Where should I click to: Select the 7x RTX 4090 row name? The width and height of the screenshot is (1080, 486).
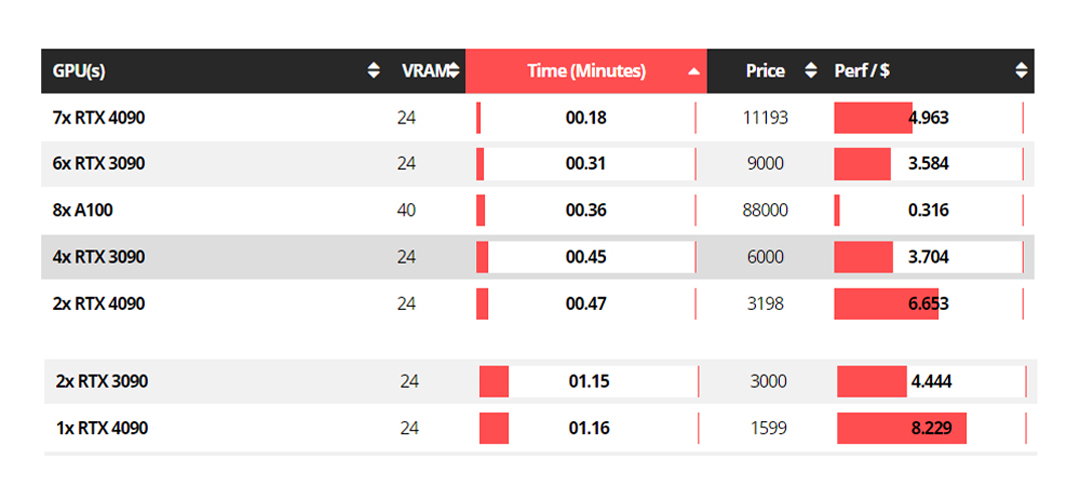point(99,118)
